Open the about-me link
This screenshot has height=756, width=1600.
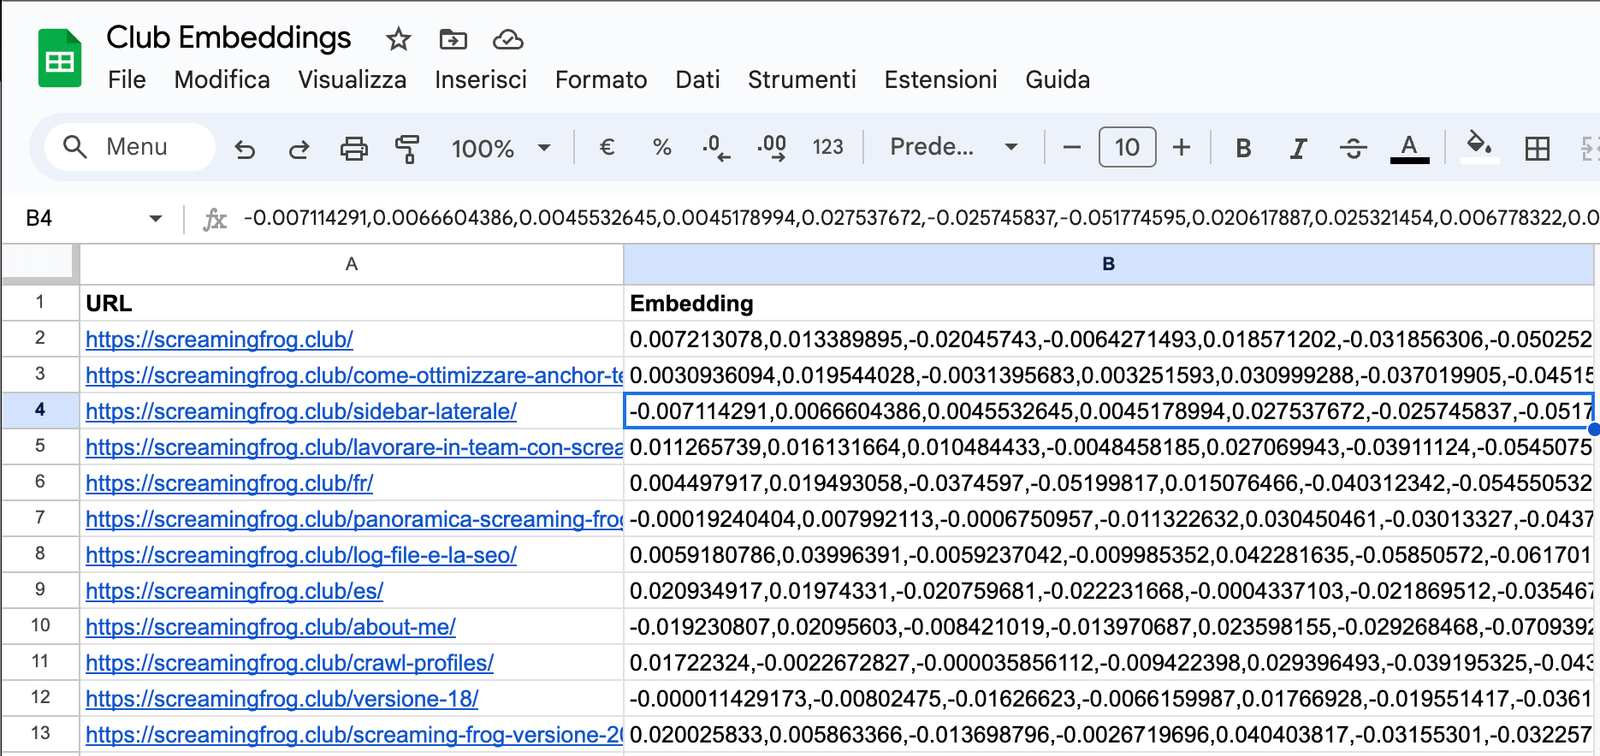pyautogui.click(x=270, y=627)
